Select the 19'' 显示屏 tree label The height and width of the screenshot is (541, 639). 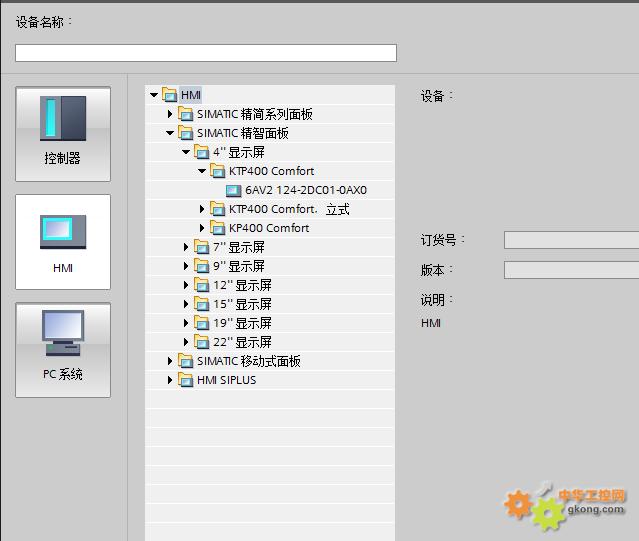click(x=242, y=323)
